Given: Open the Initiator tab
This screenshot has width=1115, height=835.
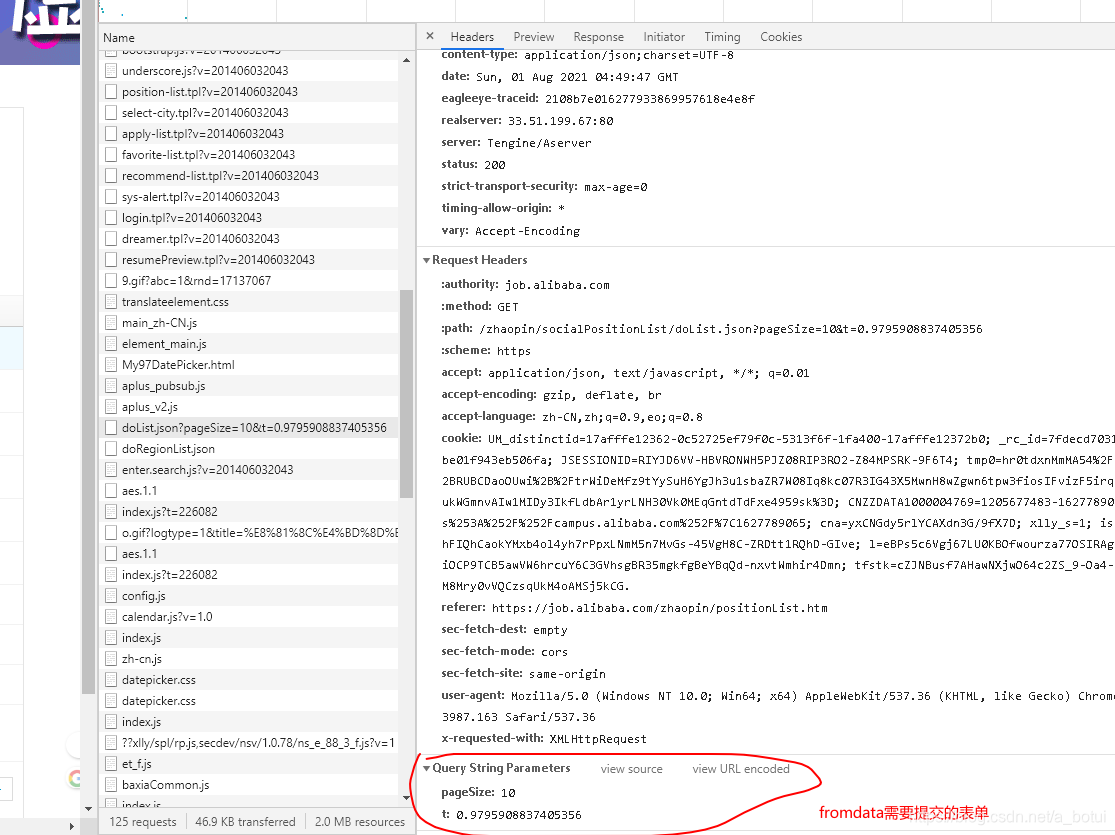Looking at the screenshot, I should point(663,37).
